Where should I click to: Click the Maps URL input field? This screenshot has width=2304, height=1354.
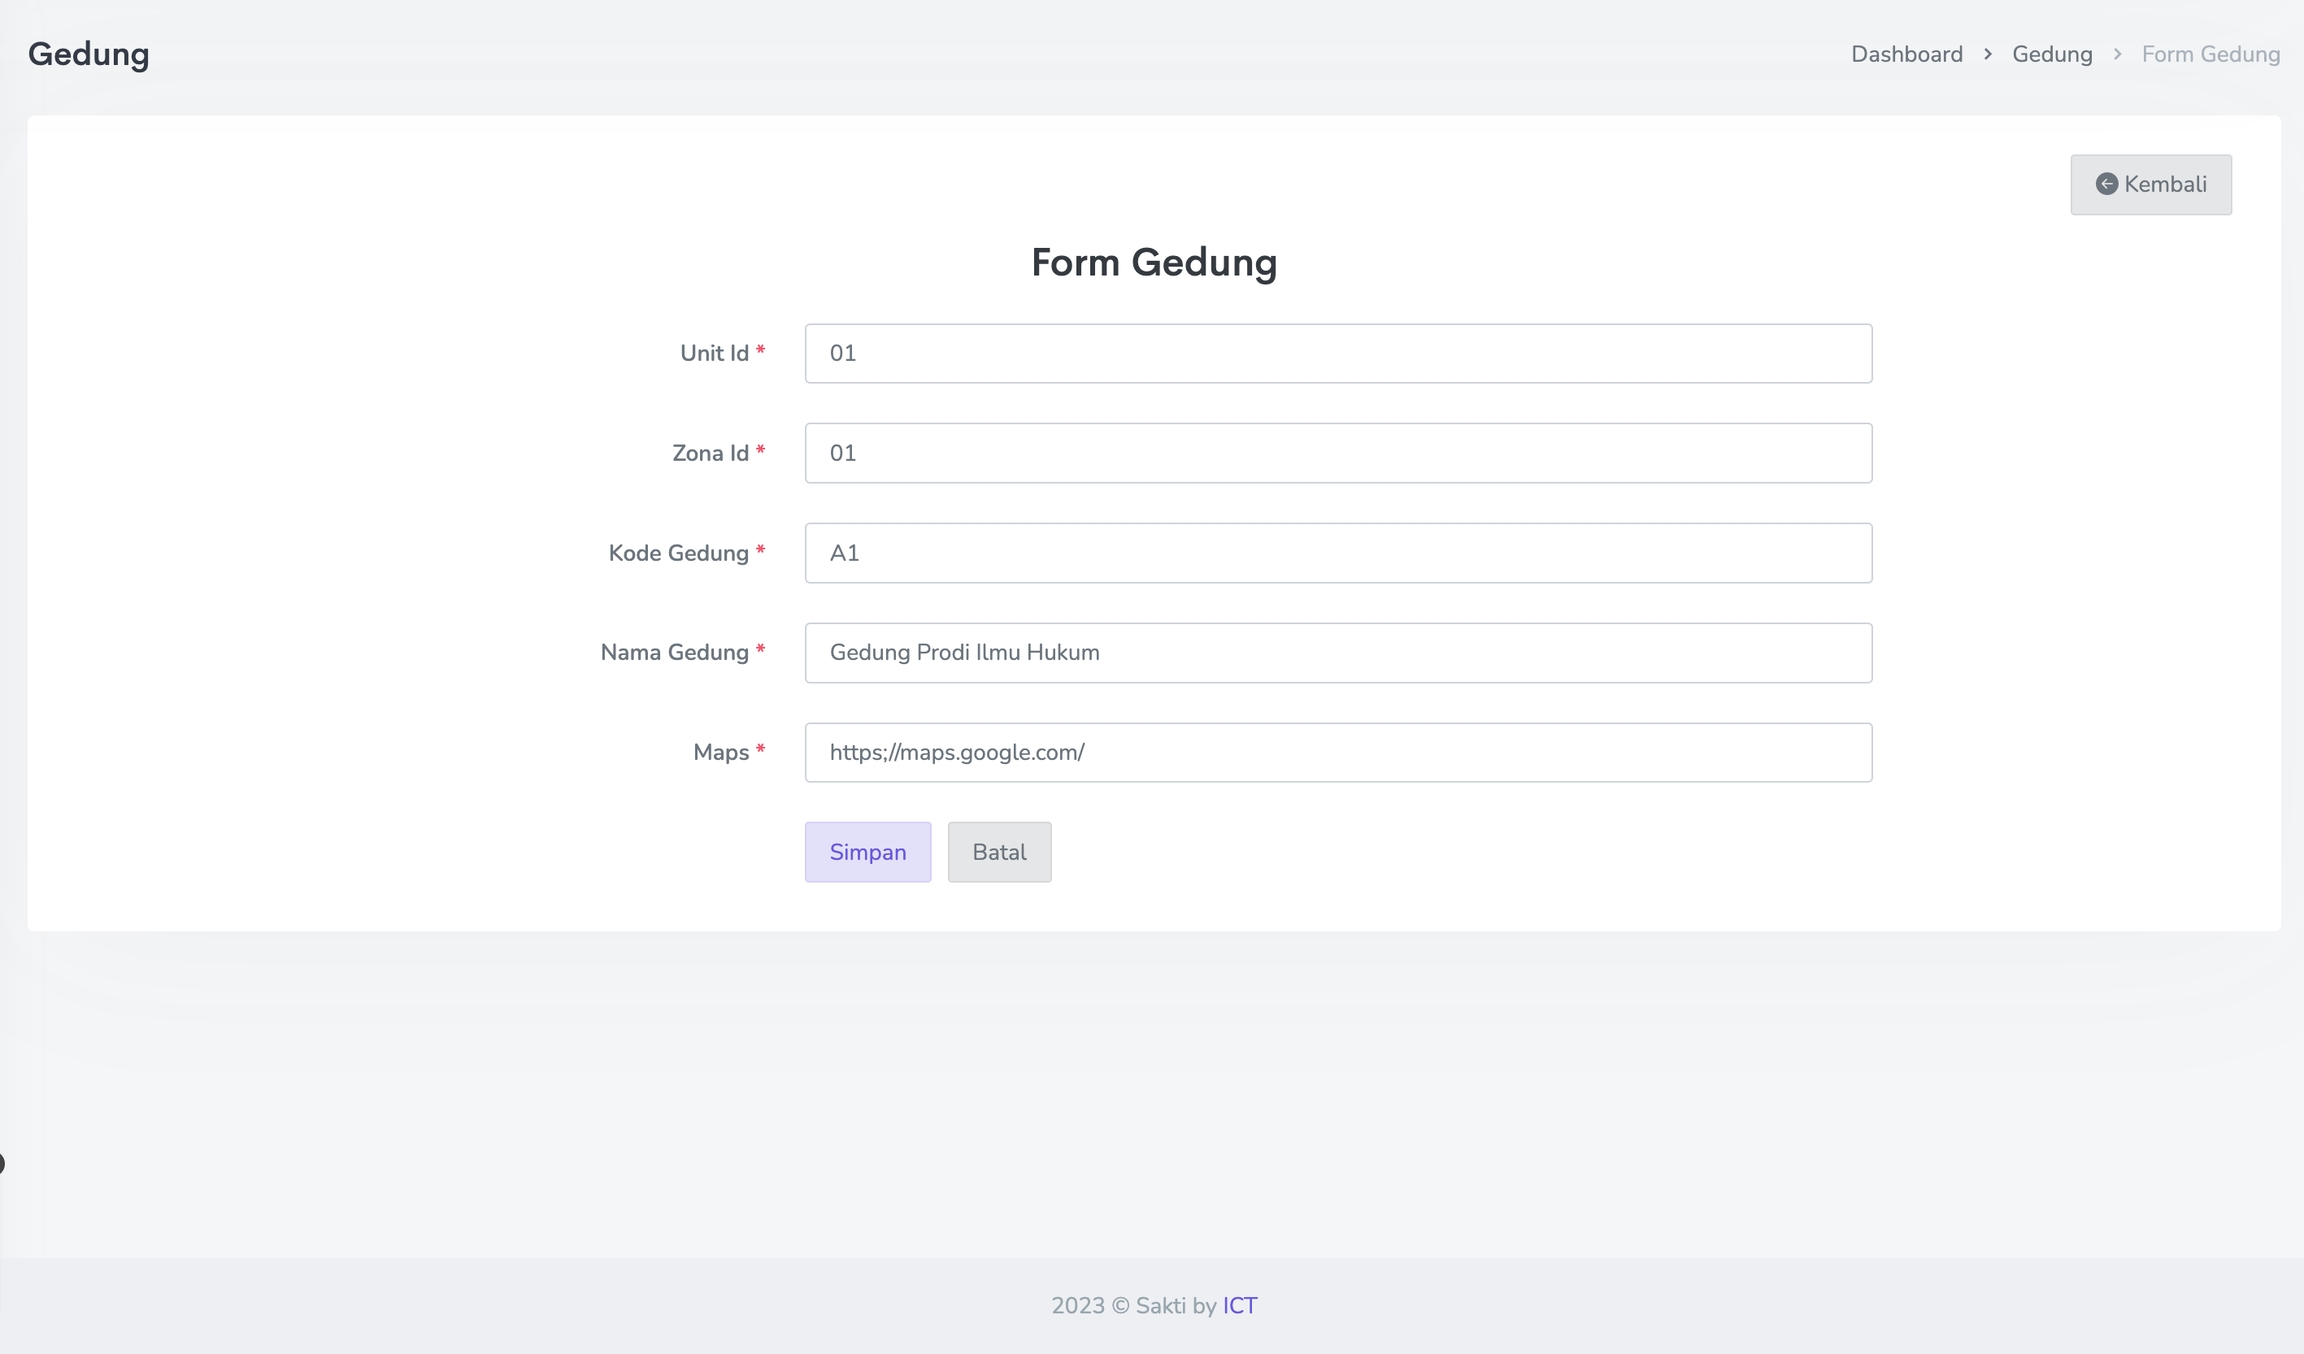point(1338,752)
